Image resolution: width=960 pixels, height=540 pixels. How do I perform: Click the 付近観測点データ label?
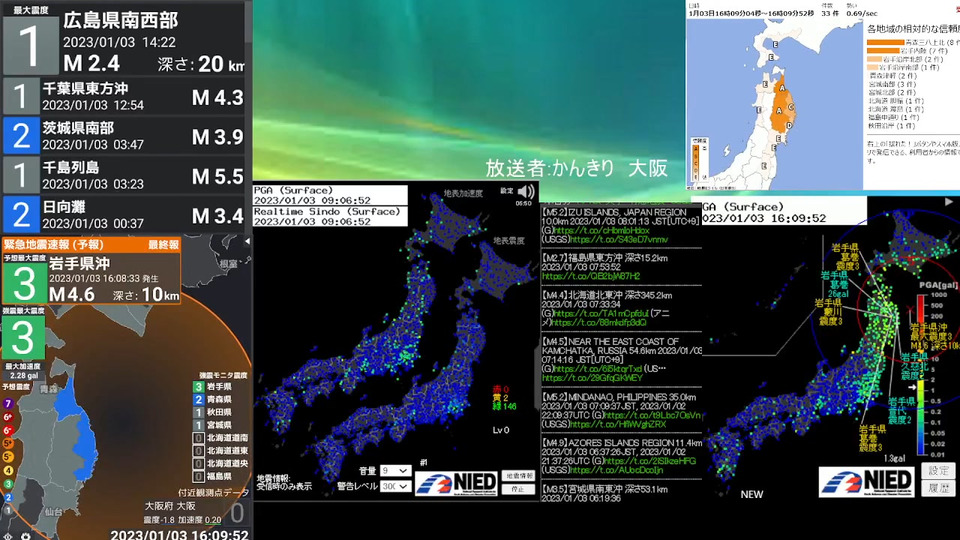(x=213, y=492)
